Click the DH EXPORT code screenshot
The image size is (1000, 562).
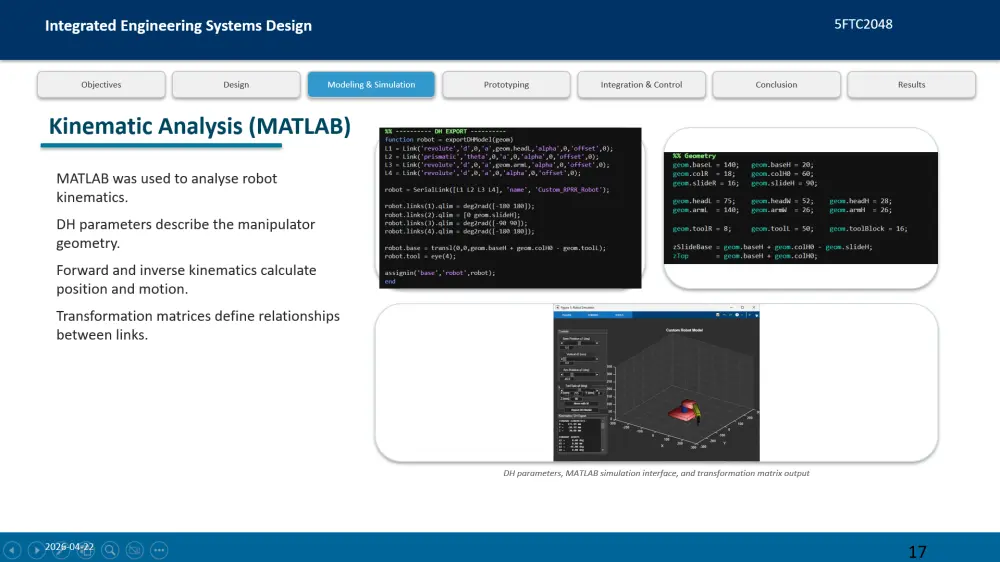point(510,208)
